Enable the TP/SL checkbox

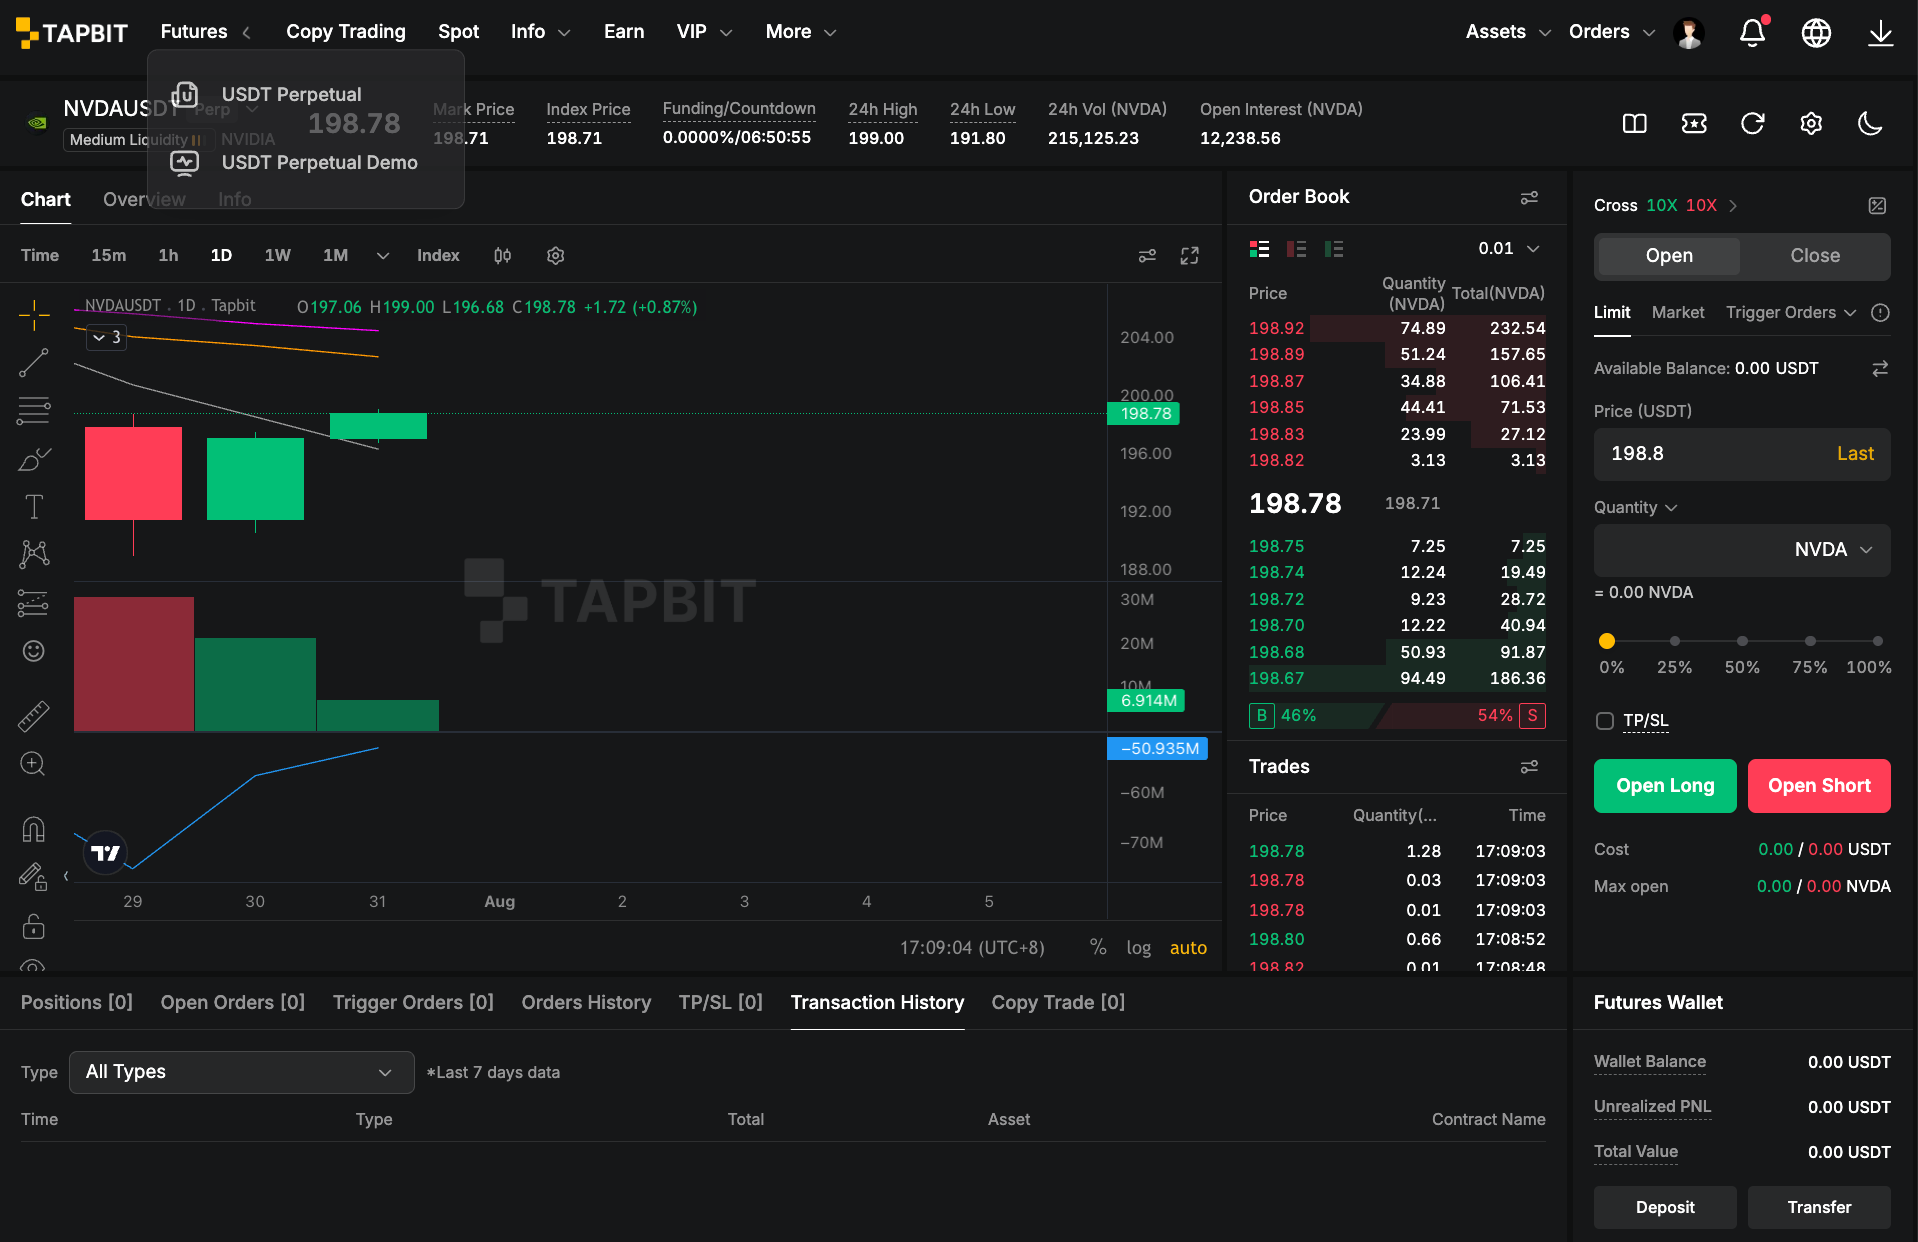[1605, 721]
